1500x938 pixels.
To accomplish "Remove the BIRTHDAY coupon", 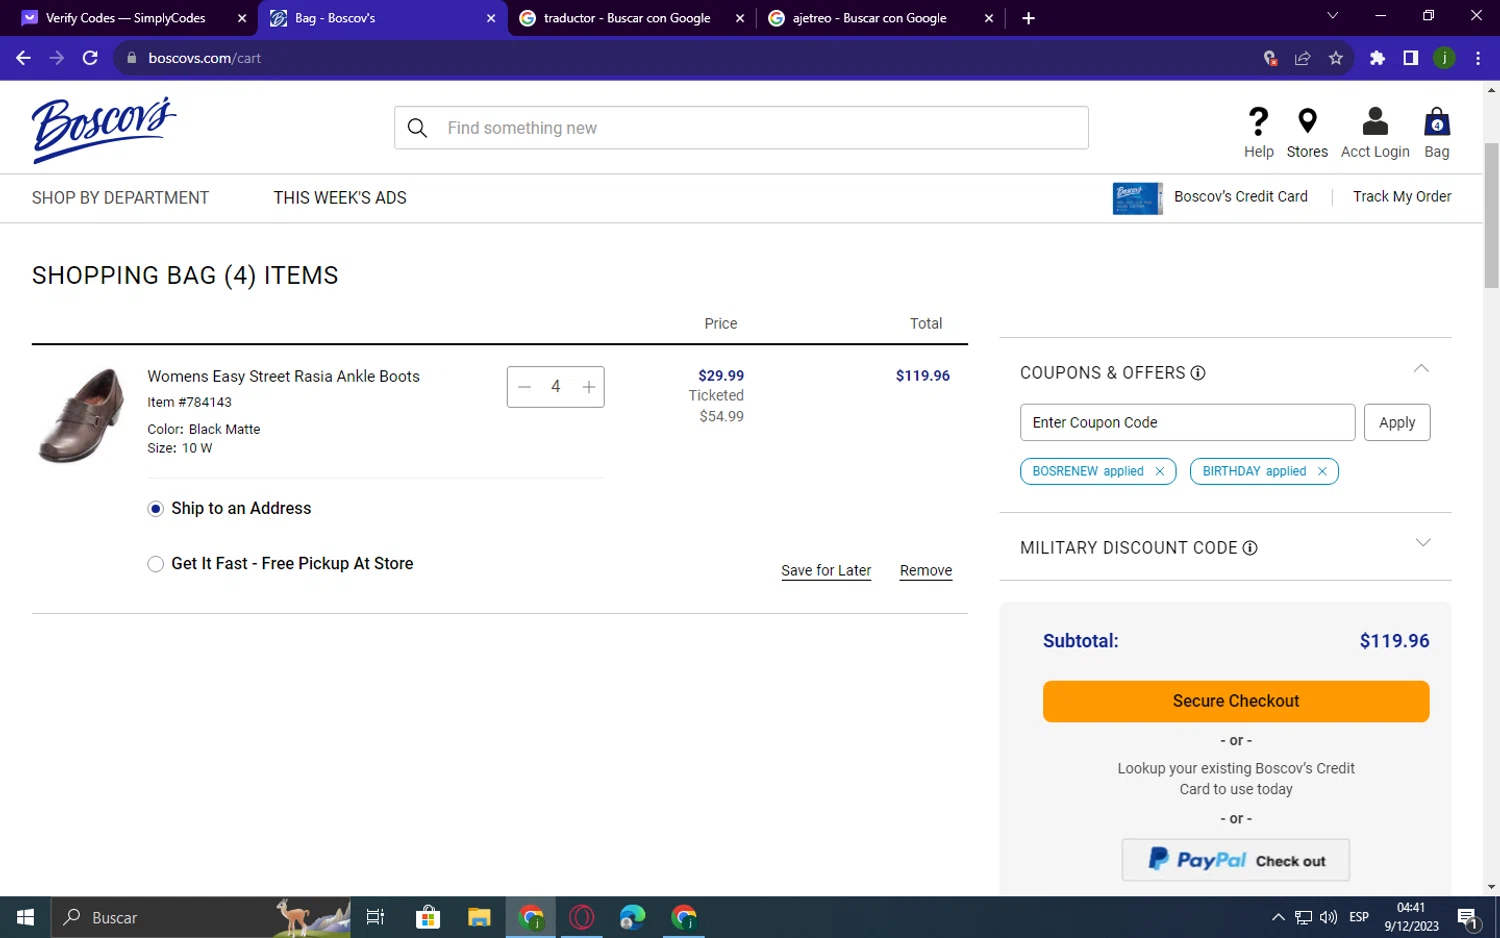I will coord(1322,472).
